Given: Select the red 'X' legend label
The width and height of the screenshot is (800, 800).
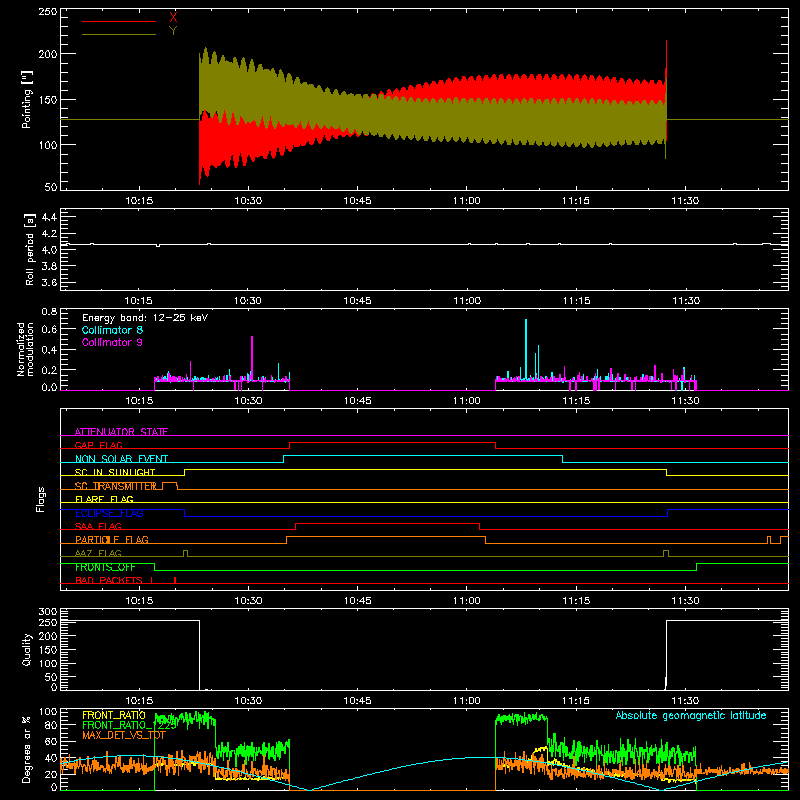Looking at the screenshot, I should point(173,18).
